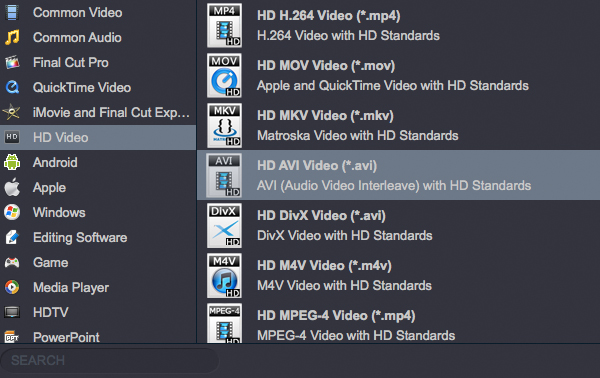The width and height of the screenshot is (600, 378).
Task: Click the M4V iTunes HD format icon
Action: [x=224, y=275]
